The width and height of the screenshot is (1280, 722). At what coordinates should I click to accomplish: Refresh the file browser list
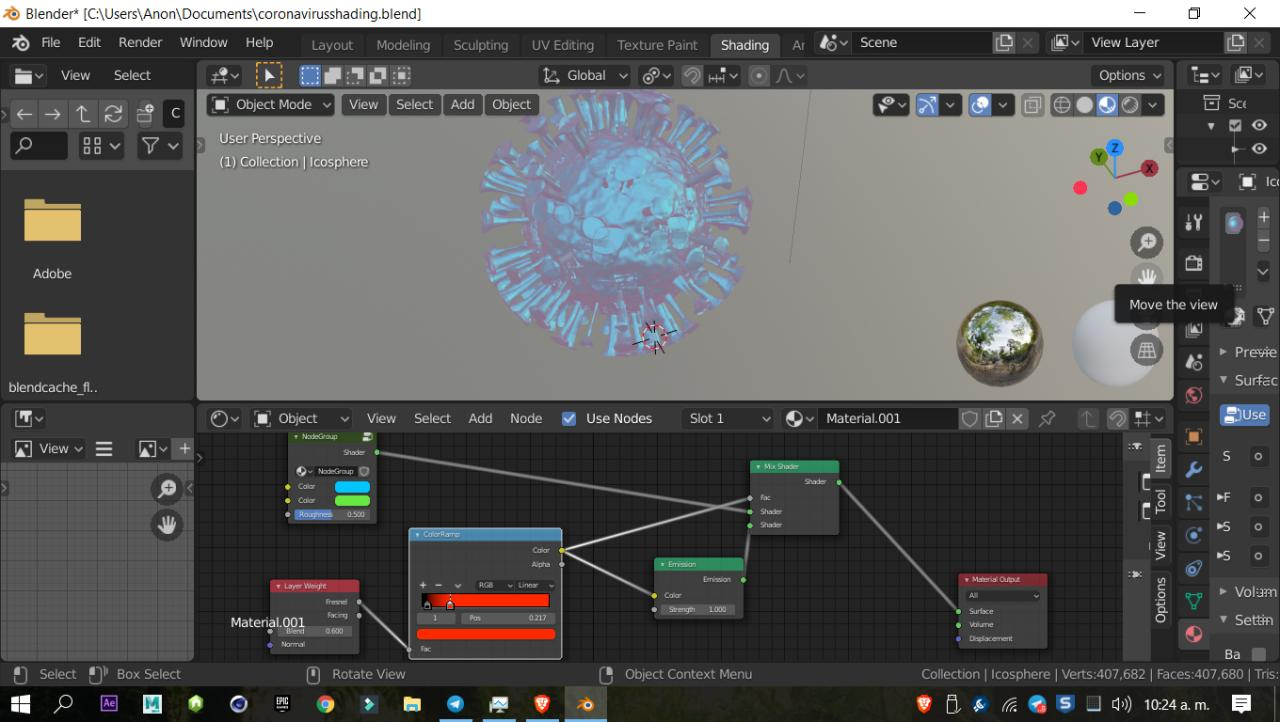coord(113,114)
